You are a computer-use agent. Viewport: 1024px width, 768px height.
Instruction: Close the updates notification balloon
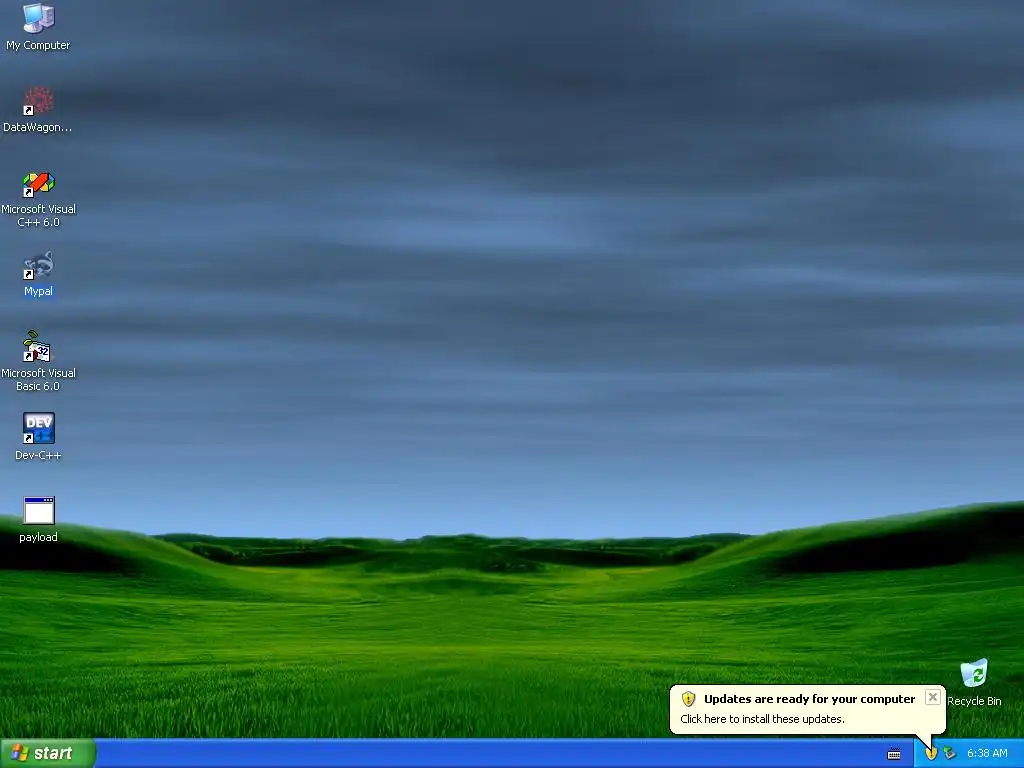933,697
